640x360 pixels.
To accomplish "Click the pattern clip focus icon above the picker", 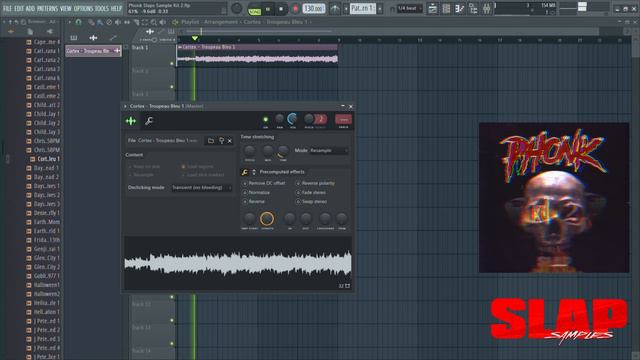I will point(74,38).
